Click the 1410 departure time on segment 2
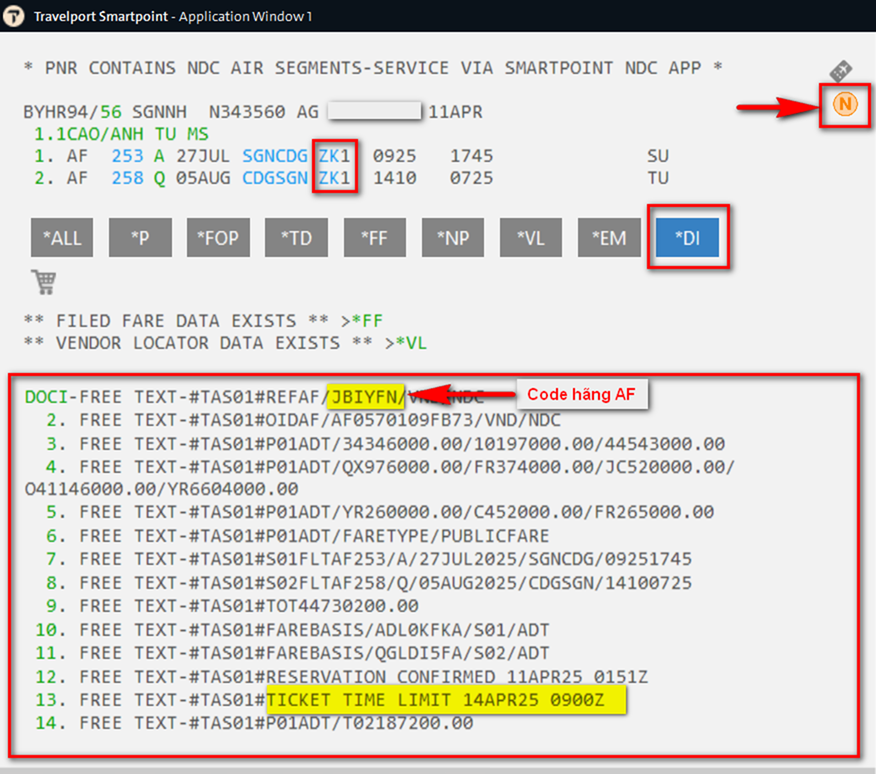This screenshot has width=876, height=774. [394, 178]
